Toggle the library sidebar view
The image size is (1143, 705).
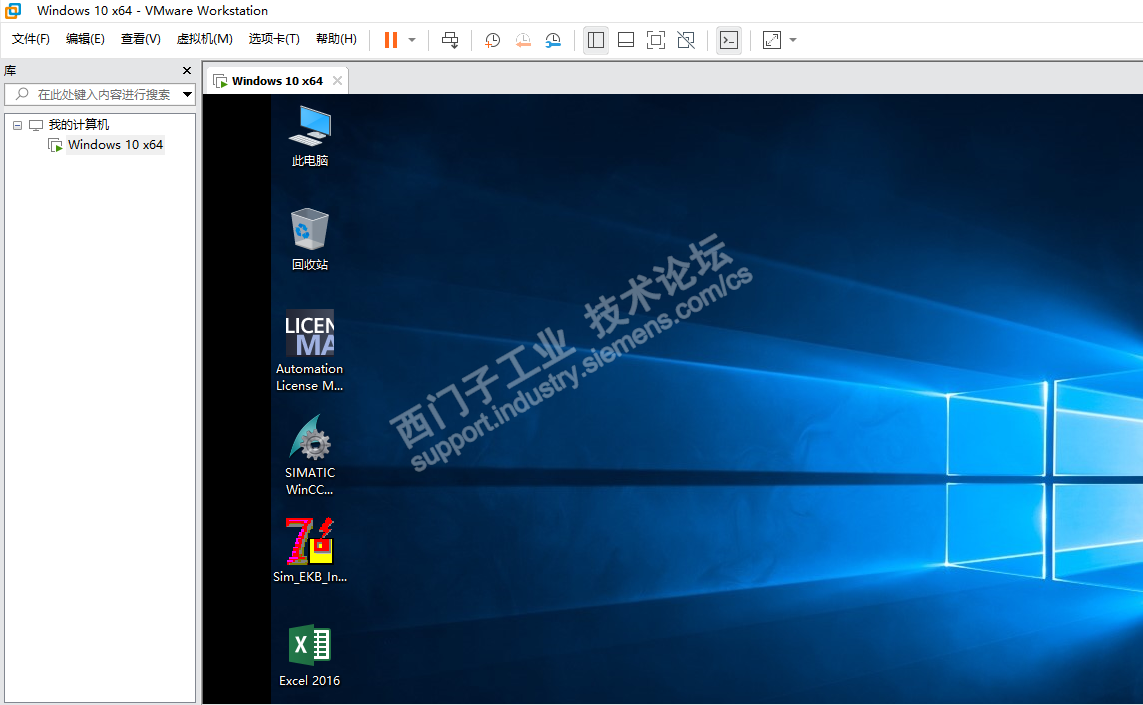tap(596, 40)
